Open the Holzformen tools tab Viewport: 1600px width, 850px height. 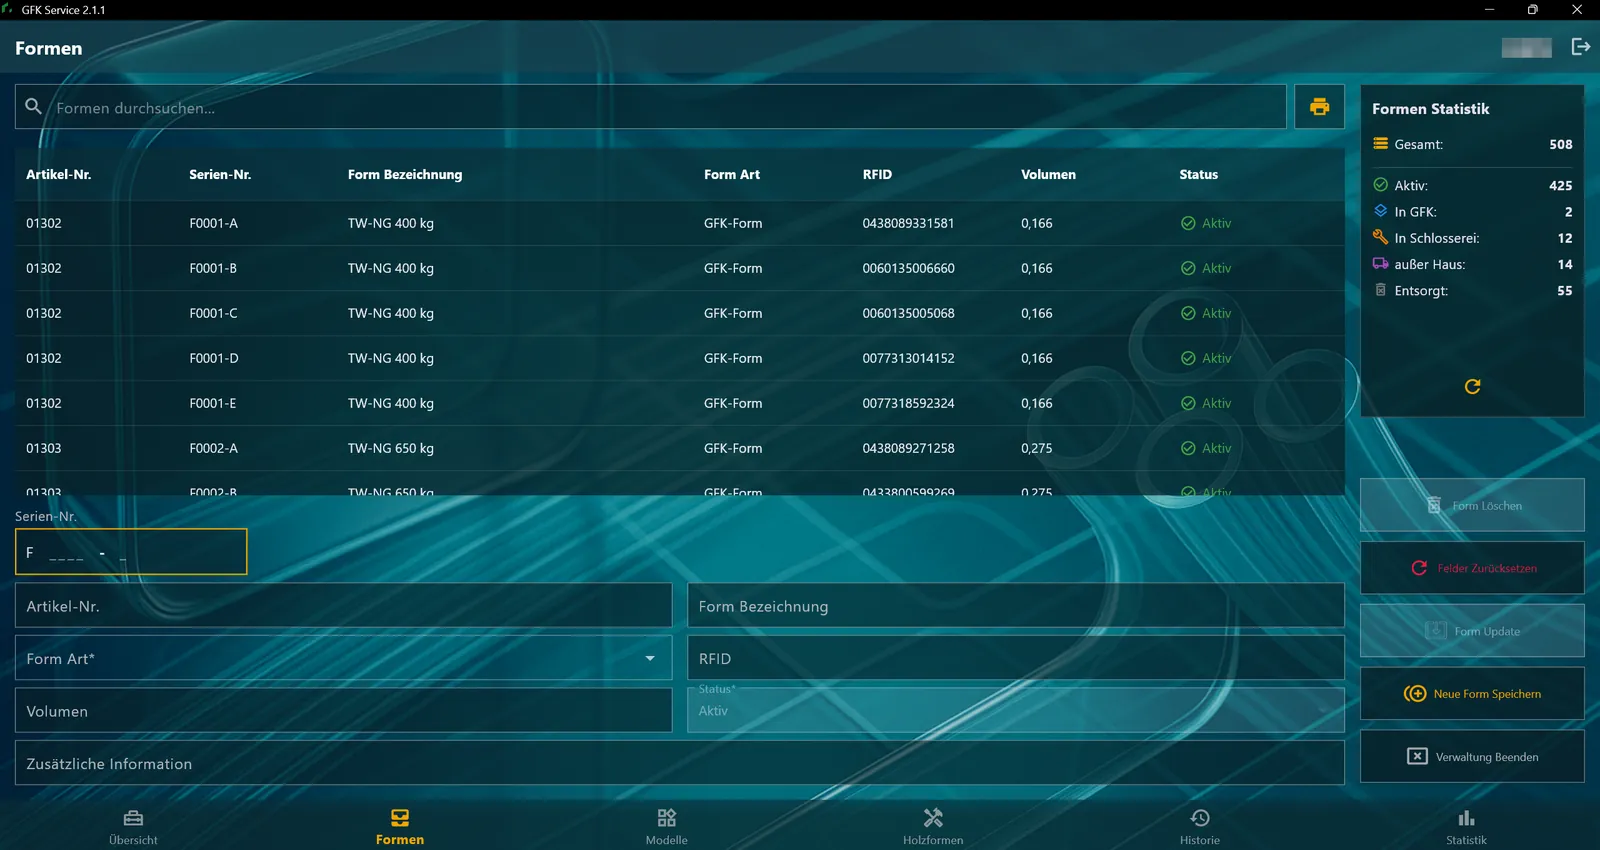pyautogui.click(x=933, y=827)
